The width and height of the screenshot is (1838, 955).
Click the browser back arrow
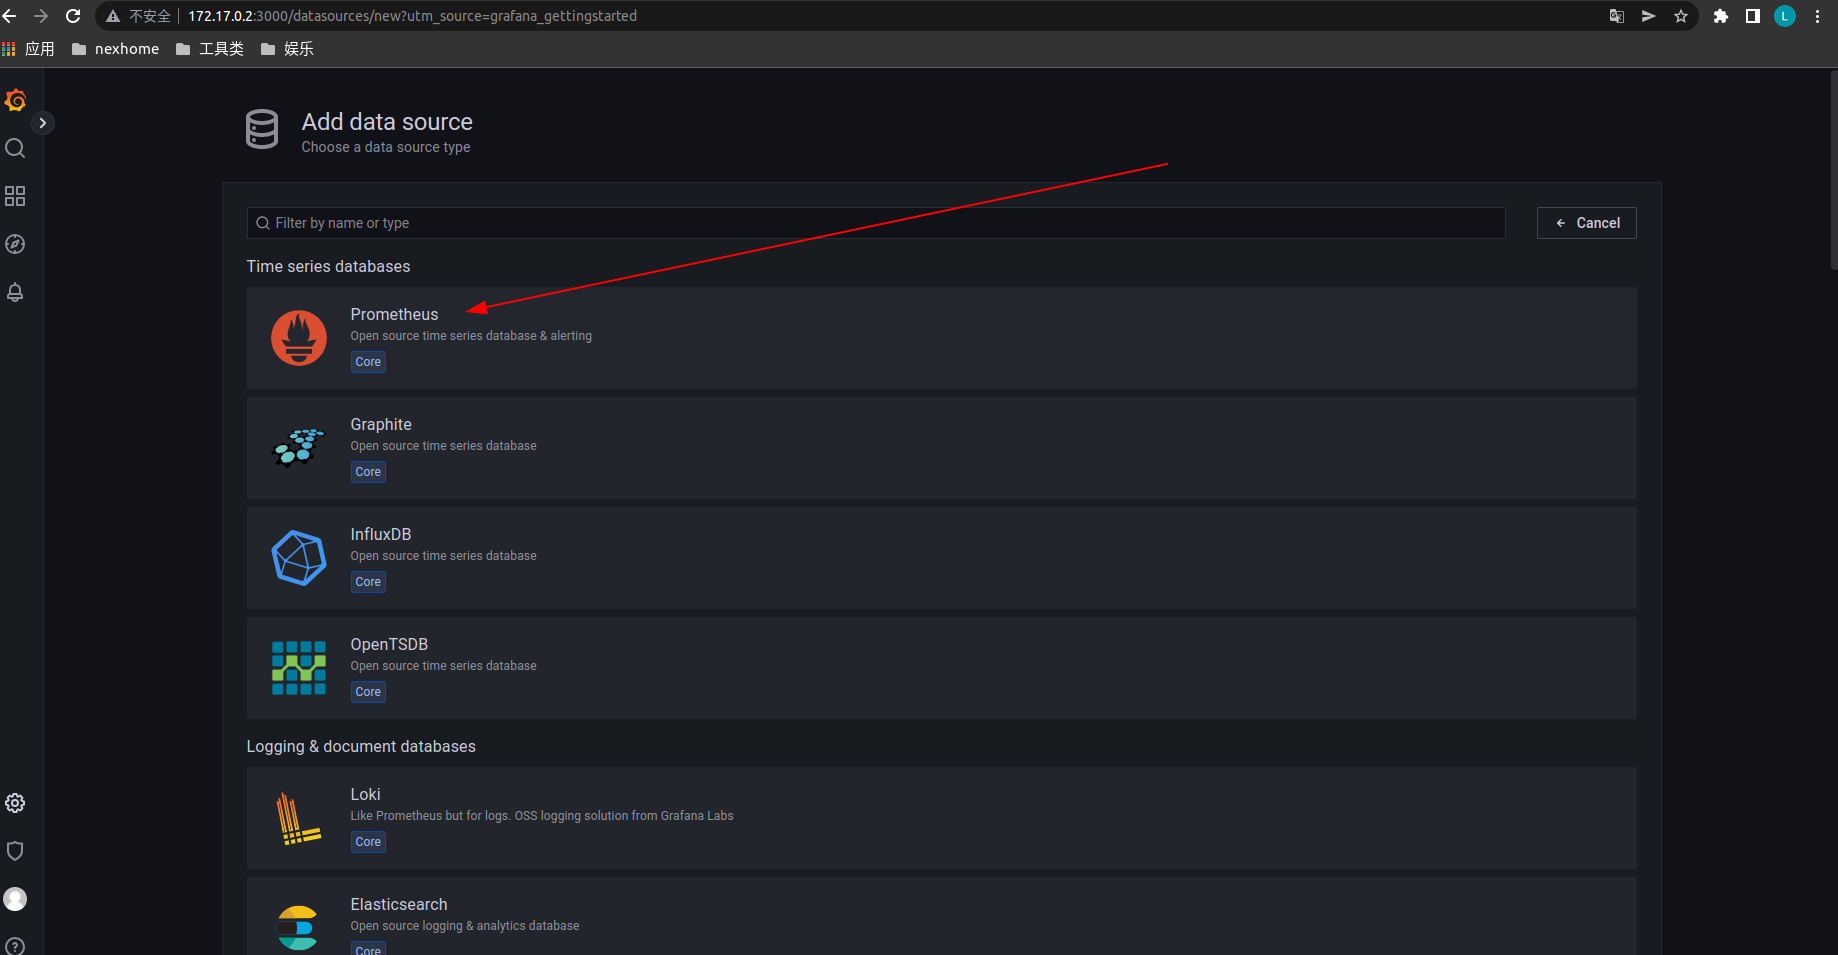[x=10, y=16]
